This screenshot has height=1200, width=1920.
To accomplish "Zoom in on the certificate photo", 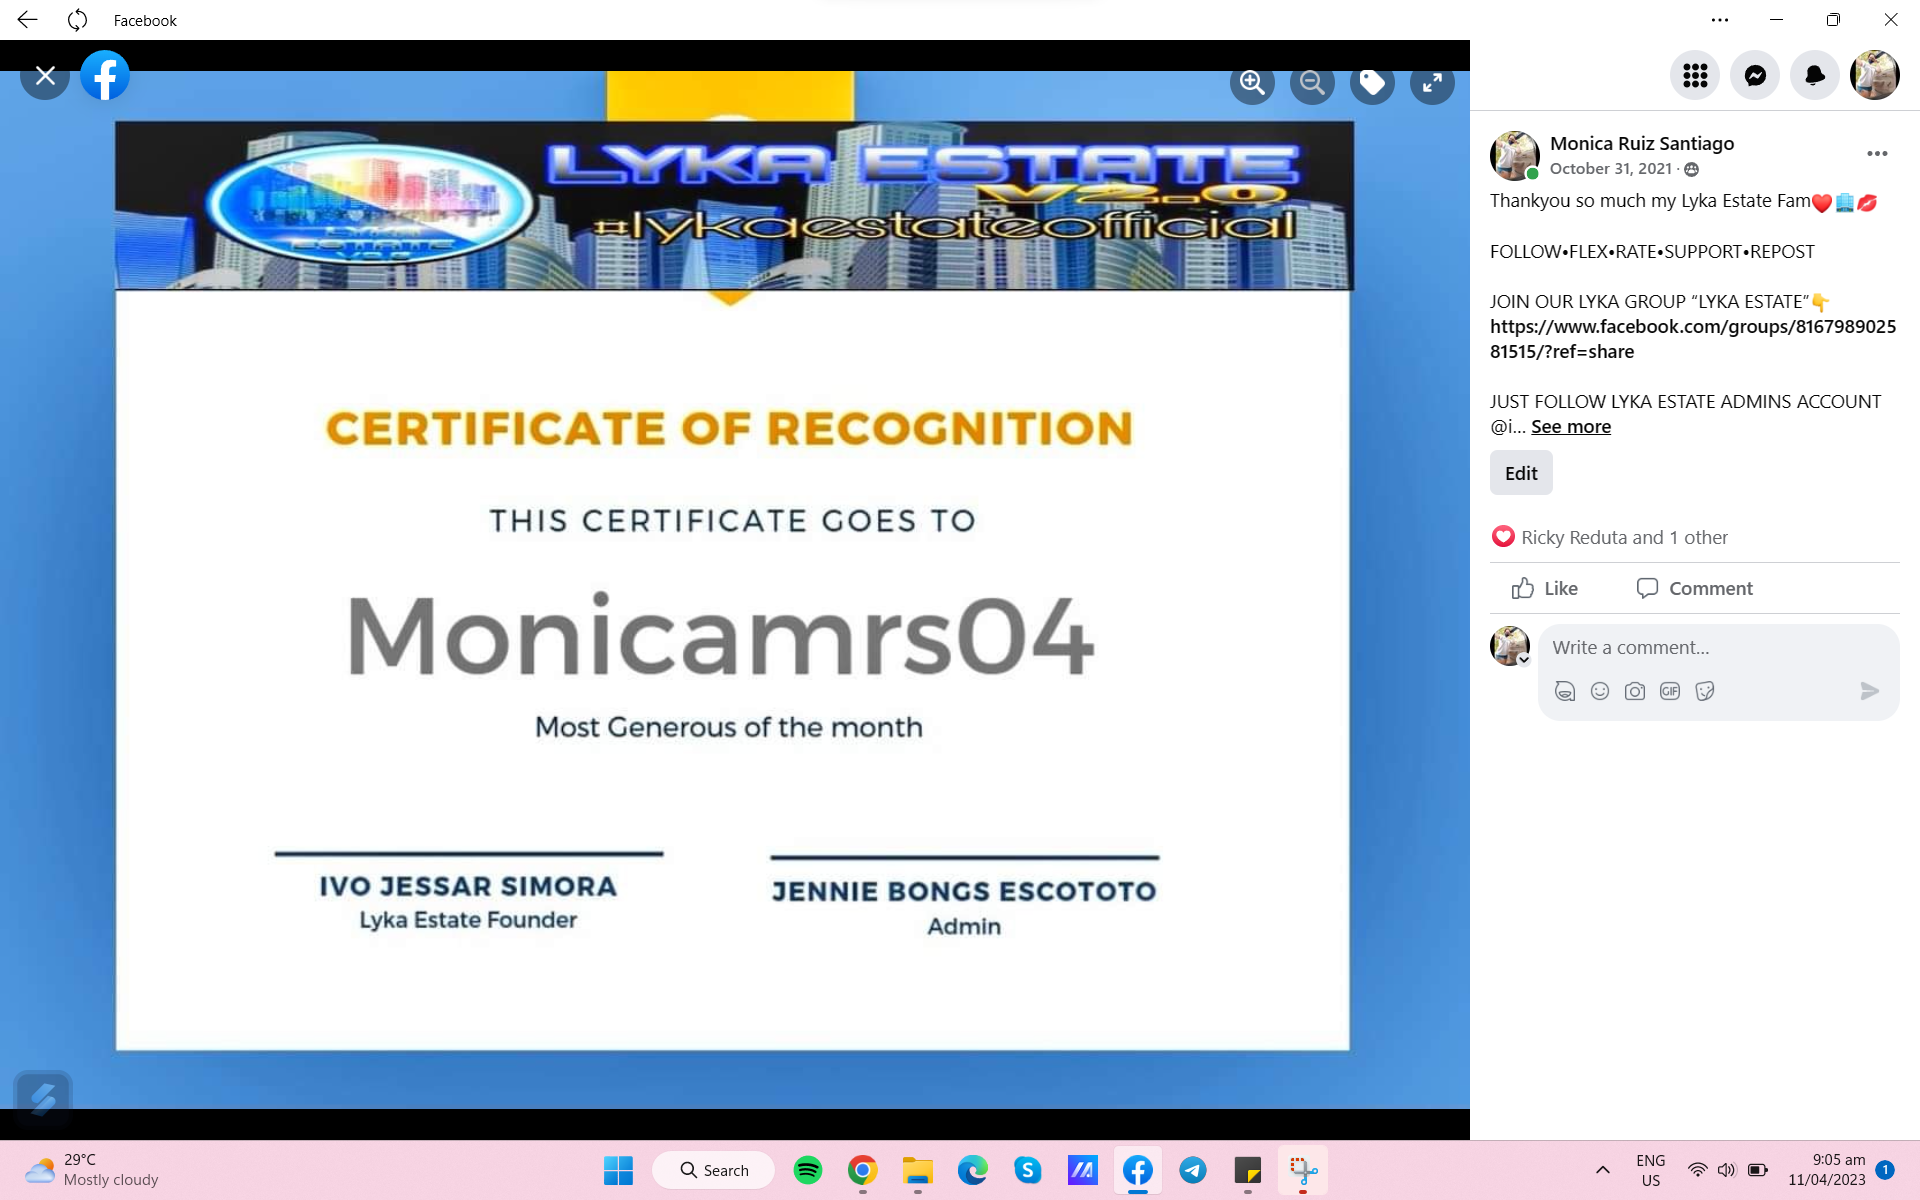I will pyautogui.click(x=1252, y=83).
